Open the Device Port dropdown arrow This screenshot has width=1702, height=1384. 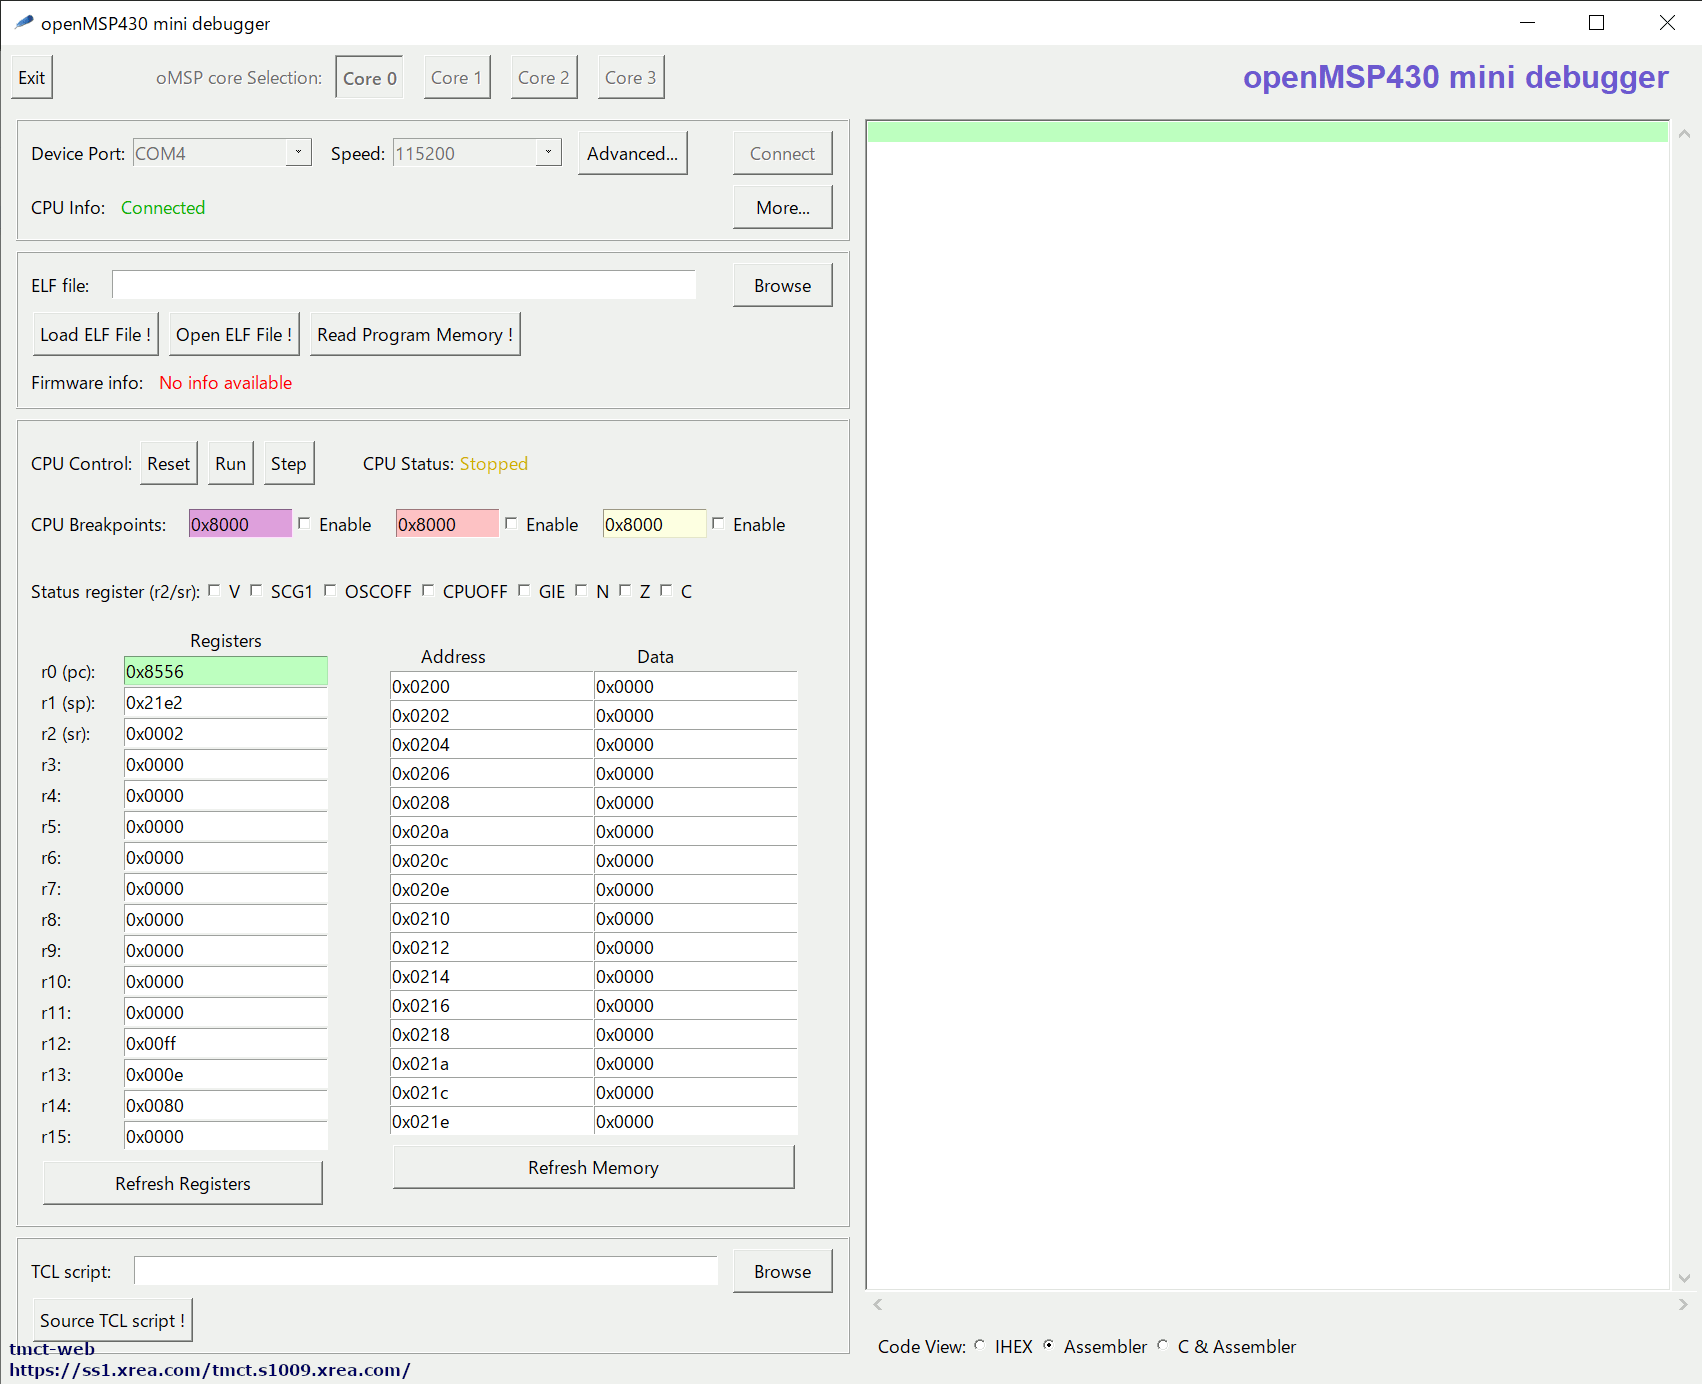tap(298, 152)
